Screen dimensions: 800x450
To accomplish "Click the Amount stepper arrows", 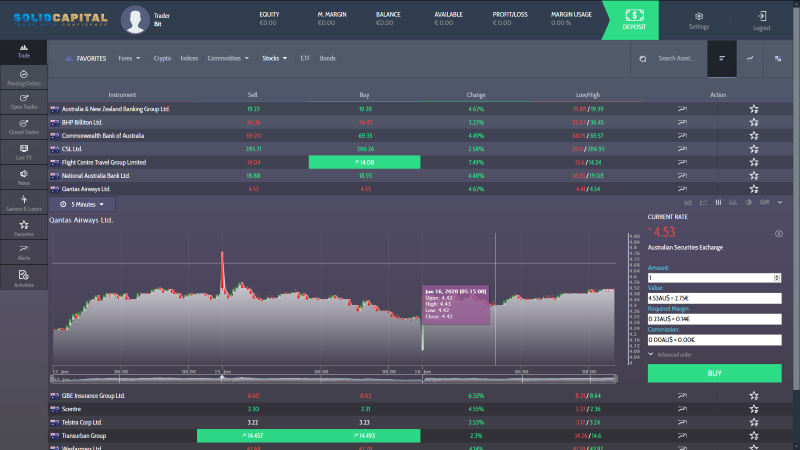I will point(777,278).
